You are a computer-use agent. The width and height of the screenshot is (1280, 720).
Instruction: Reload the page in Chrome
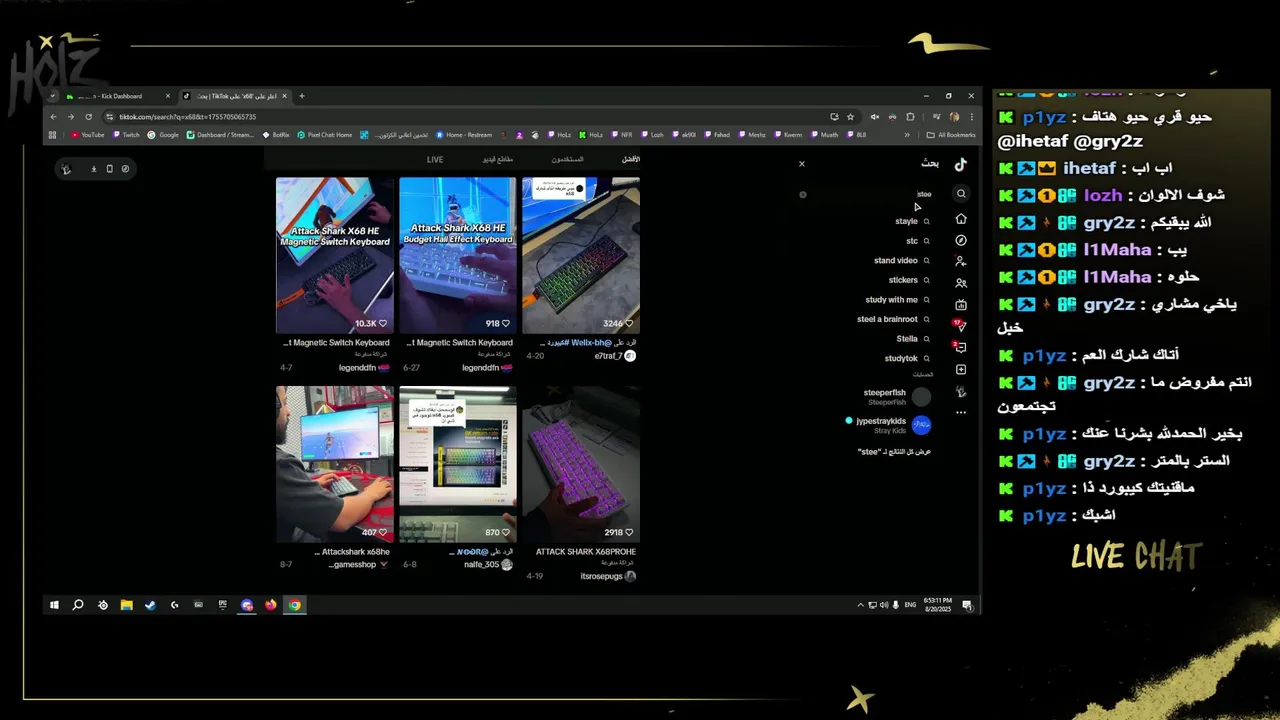(x=88, y=116)
